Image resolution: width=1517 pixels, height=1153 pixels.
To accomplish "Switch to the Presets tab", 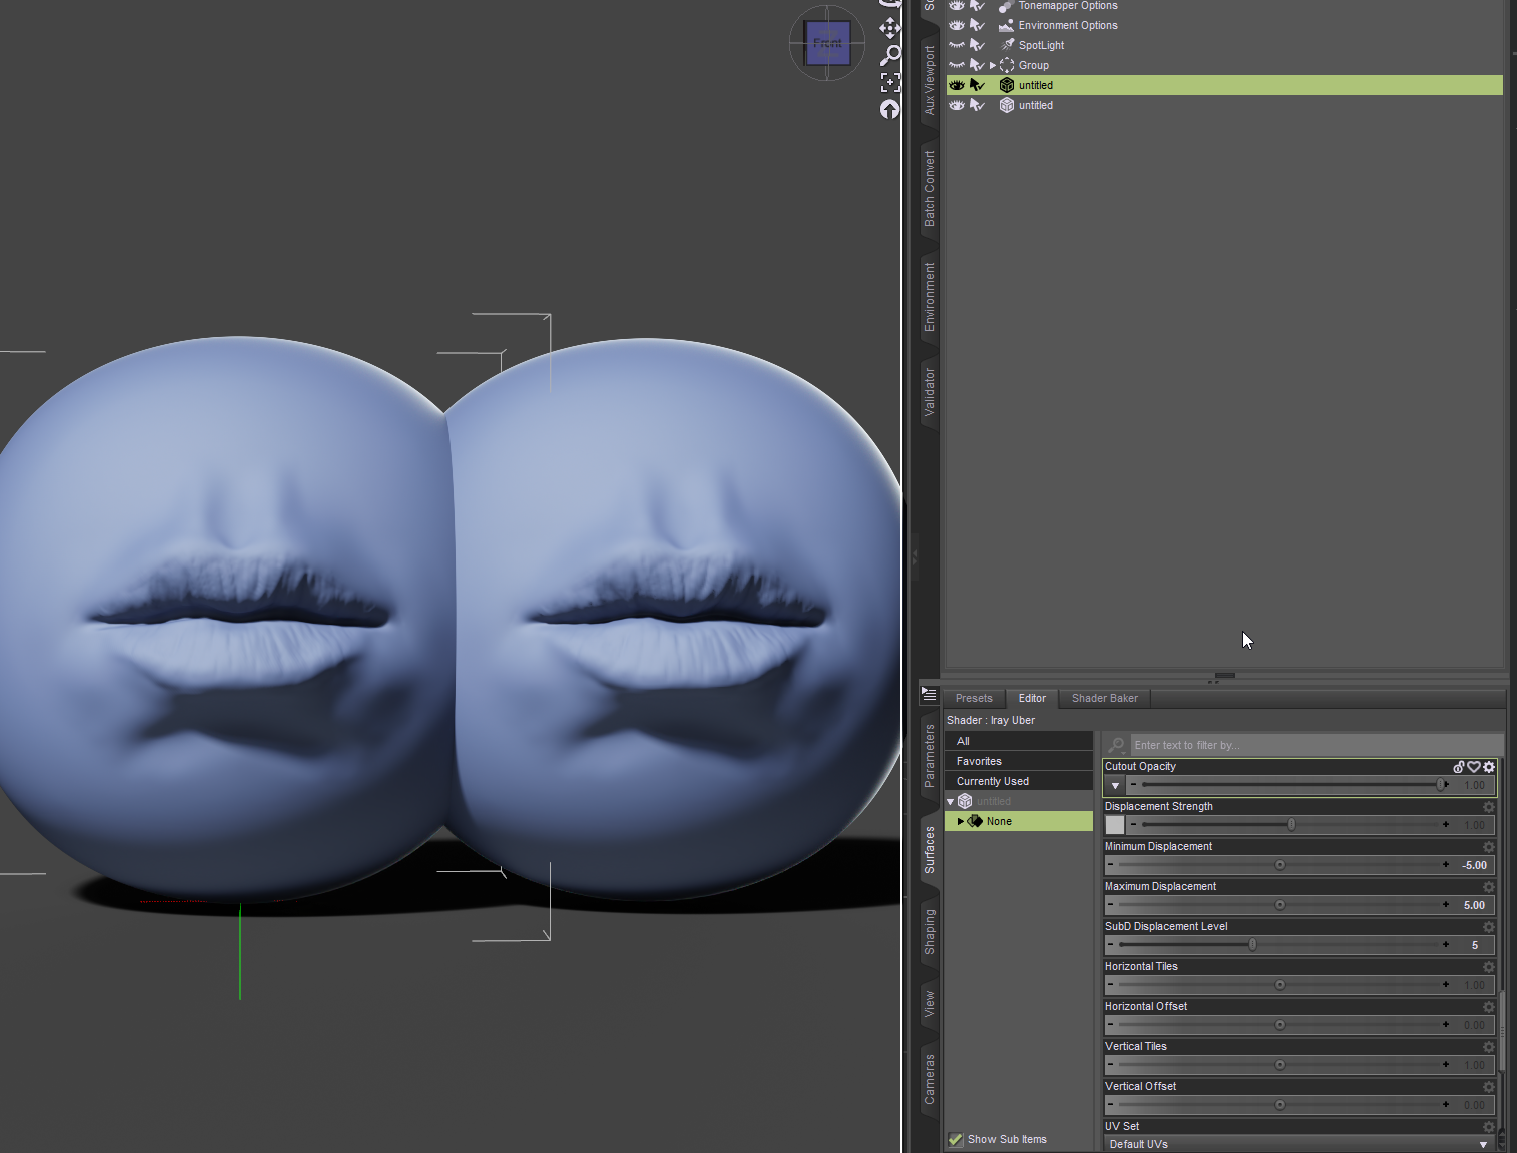I will click(974, 698).
